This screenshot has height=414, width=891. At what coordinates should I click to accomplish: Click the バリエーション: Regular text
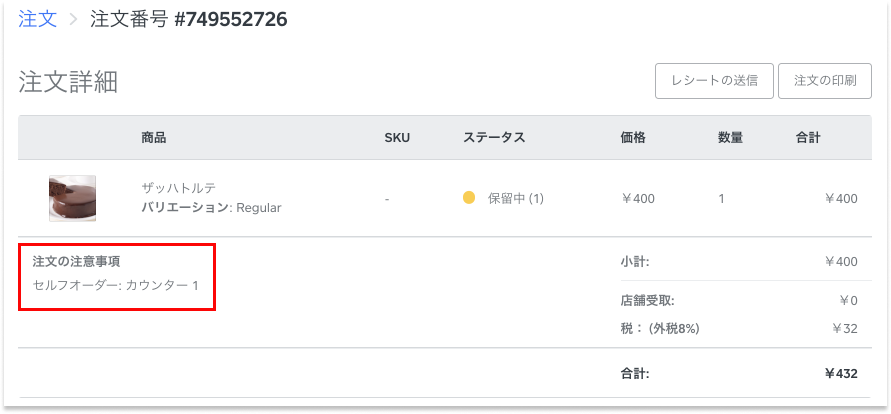tap(211, 208)
